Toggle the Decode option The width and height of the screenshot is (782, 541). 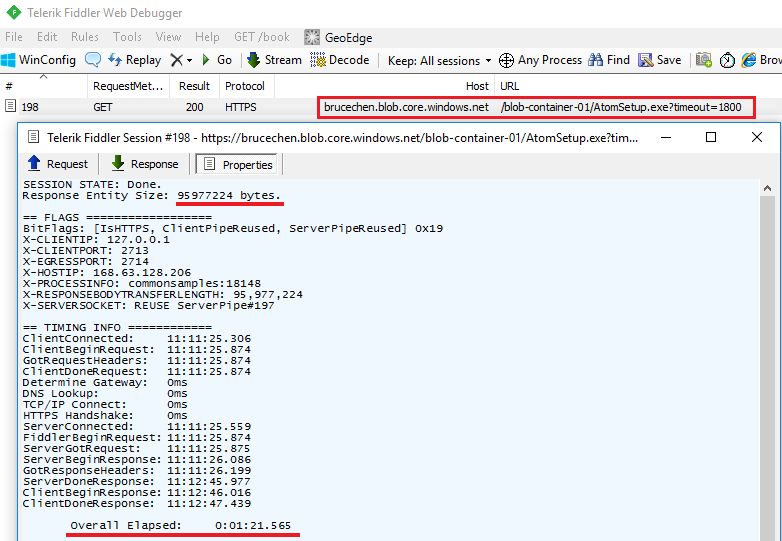point(339,60)
